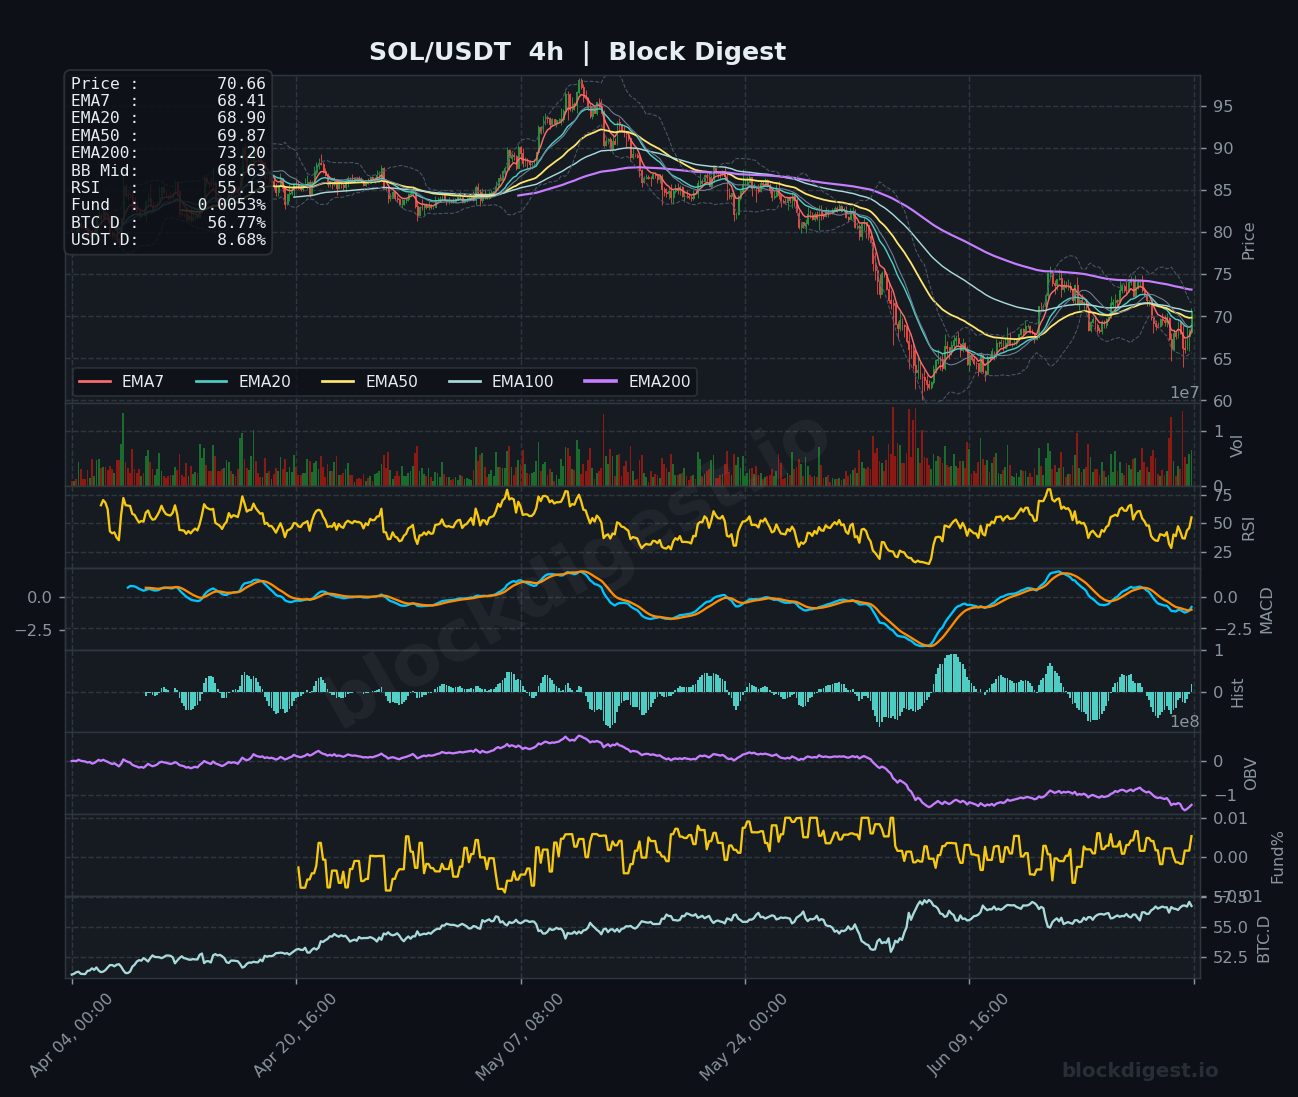Click the MACD axis label
This screenshot has height=1097, width=1298.
(1266, 610)
